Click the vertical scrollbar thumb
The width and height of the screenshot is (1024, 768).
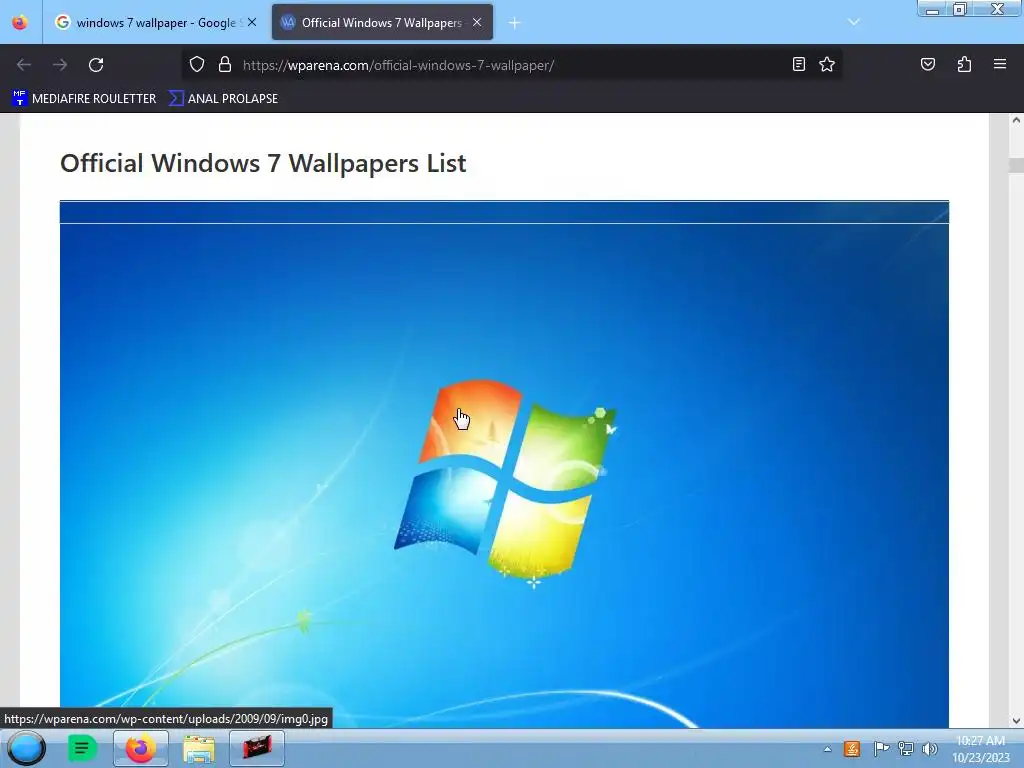coord(1016,165)
